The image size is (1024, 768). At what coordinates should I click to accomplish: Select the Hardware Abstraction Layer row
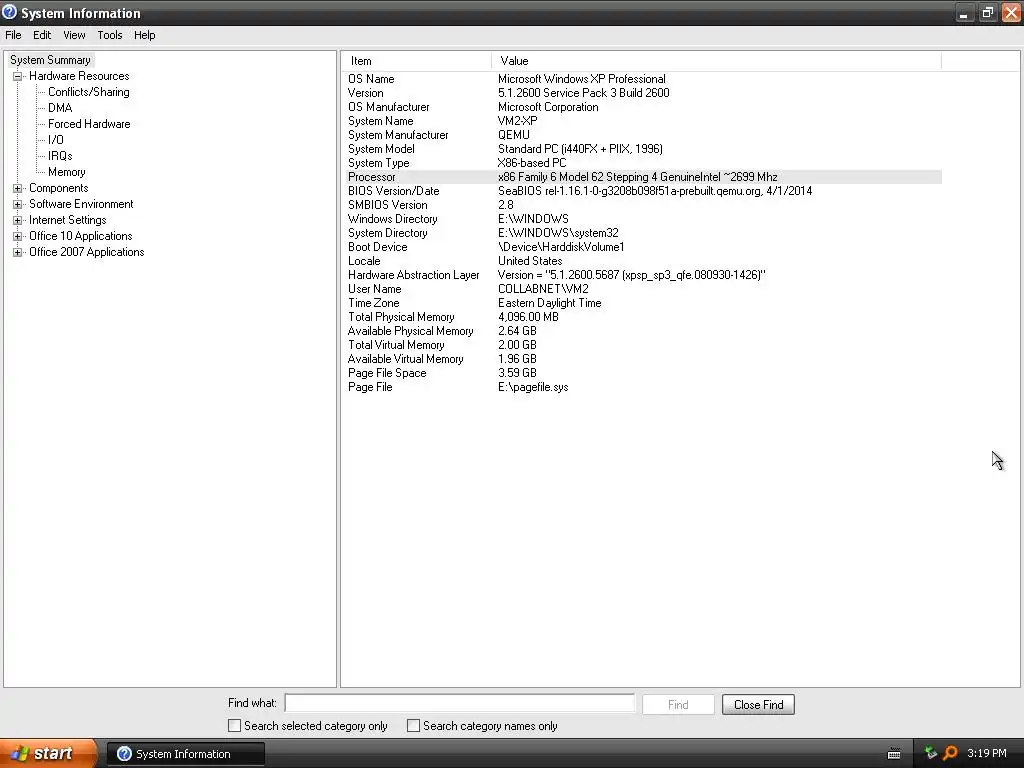pos(643,276)
